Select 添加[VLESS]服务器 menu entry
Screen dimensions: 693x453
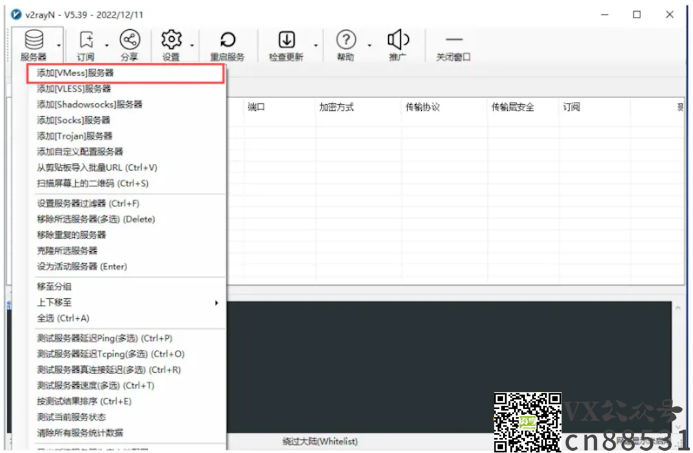coord(74,89)
